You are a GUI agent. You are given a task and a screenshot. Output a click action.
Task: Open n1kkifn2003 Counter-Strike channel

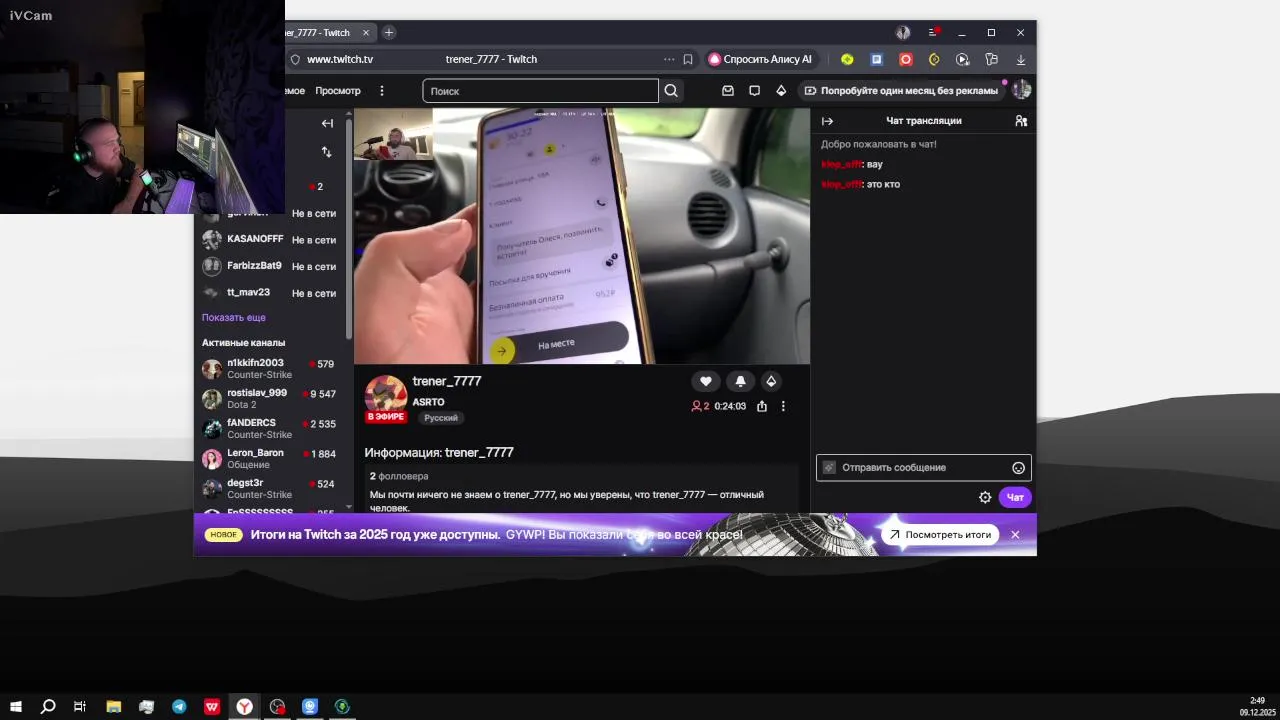(x=270, y=369)
